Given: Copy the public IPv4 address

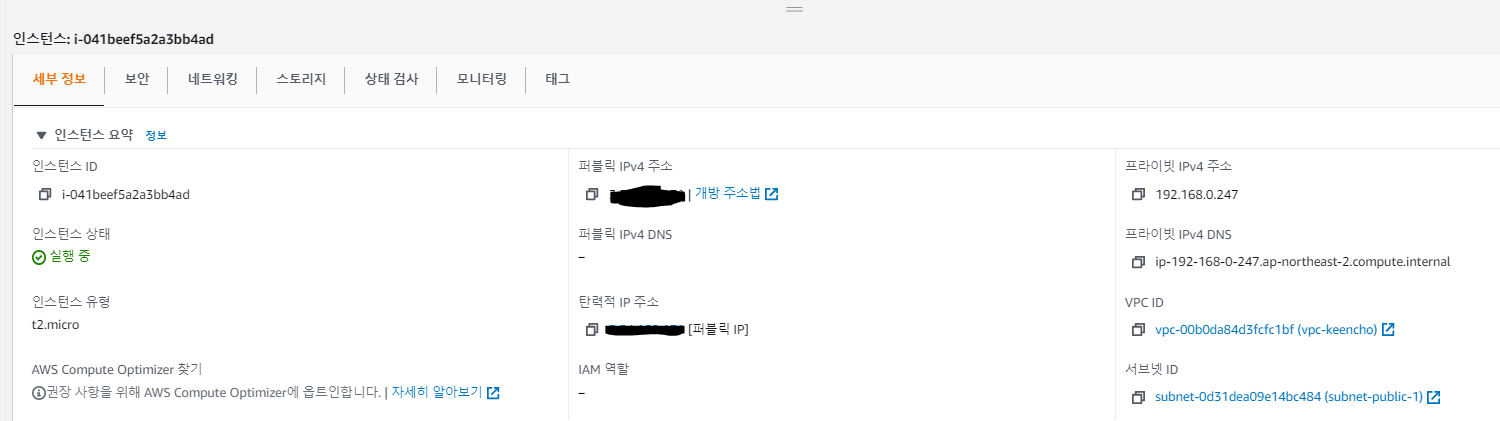Looking at the screenshot, I should [592, 194].
